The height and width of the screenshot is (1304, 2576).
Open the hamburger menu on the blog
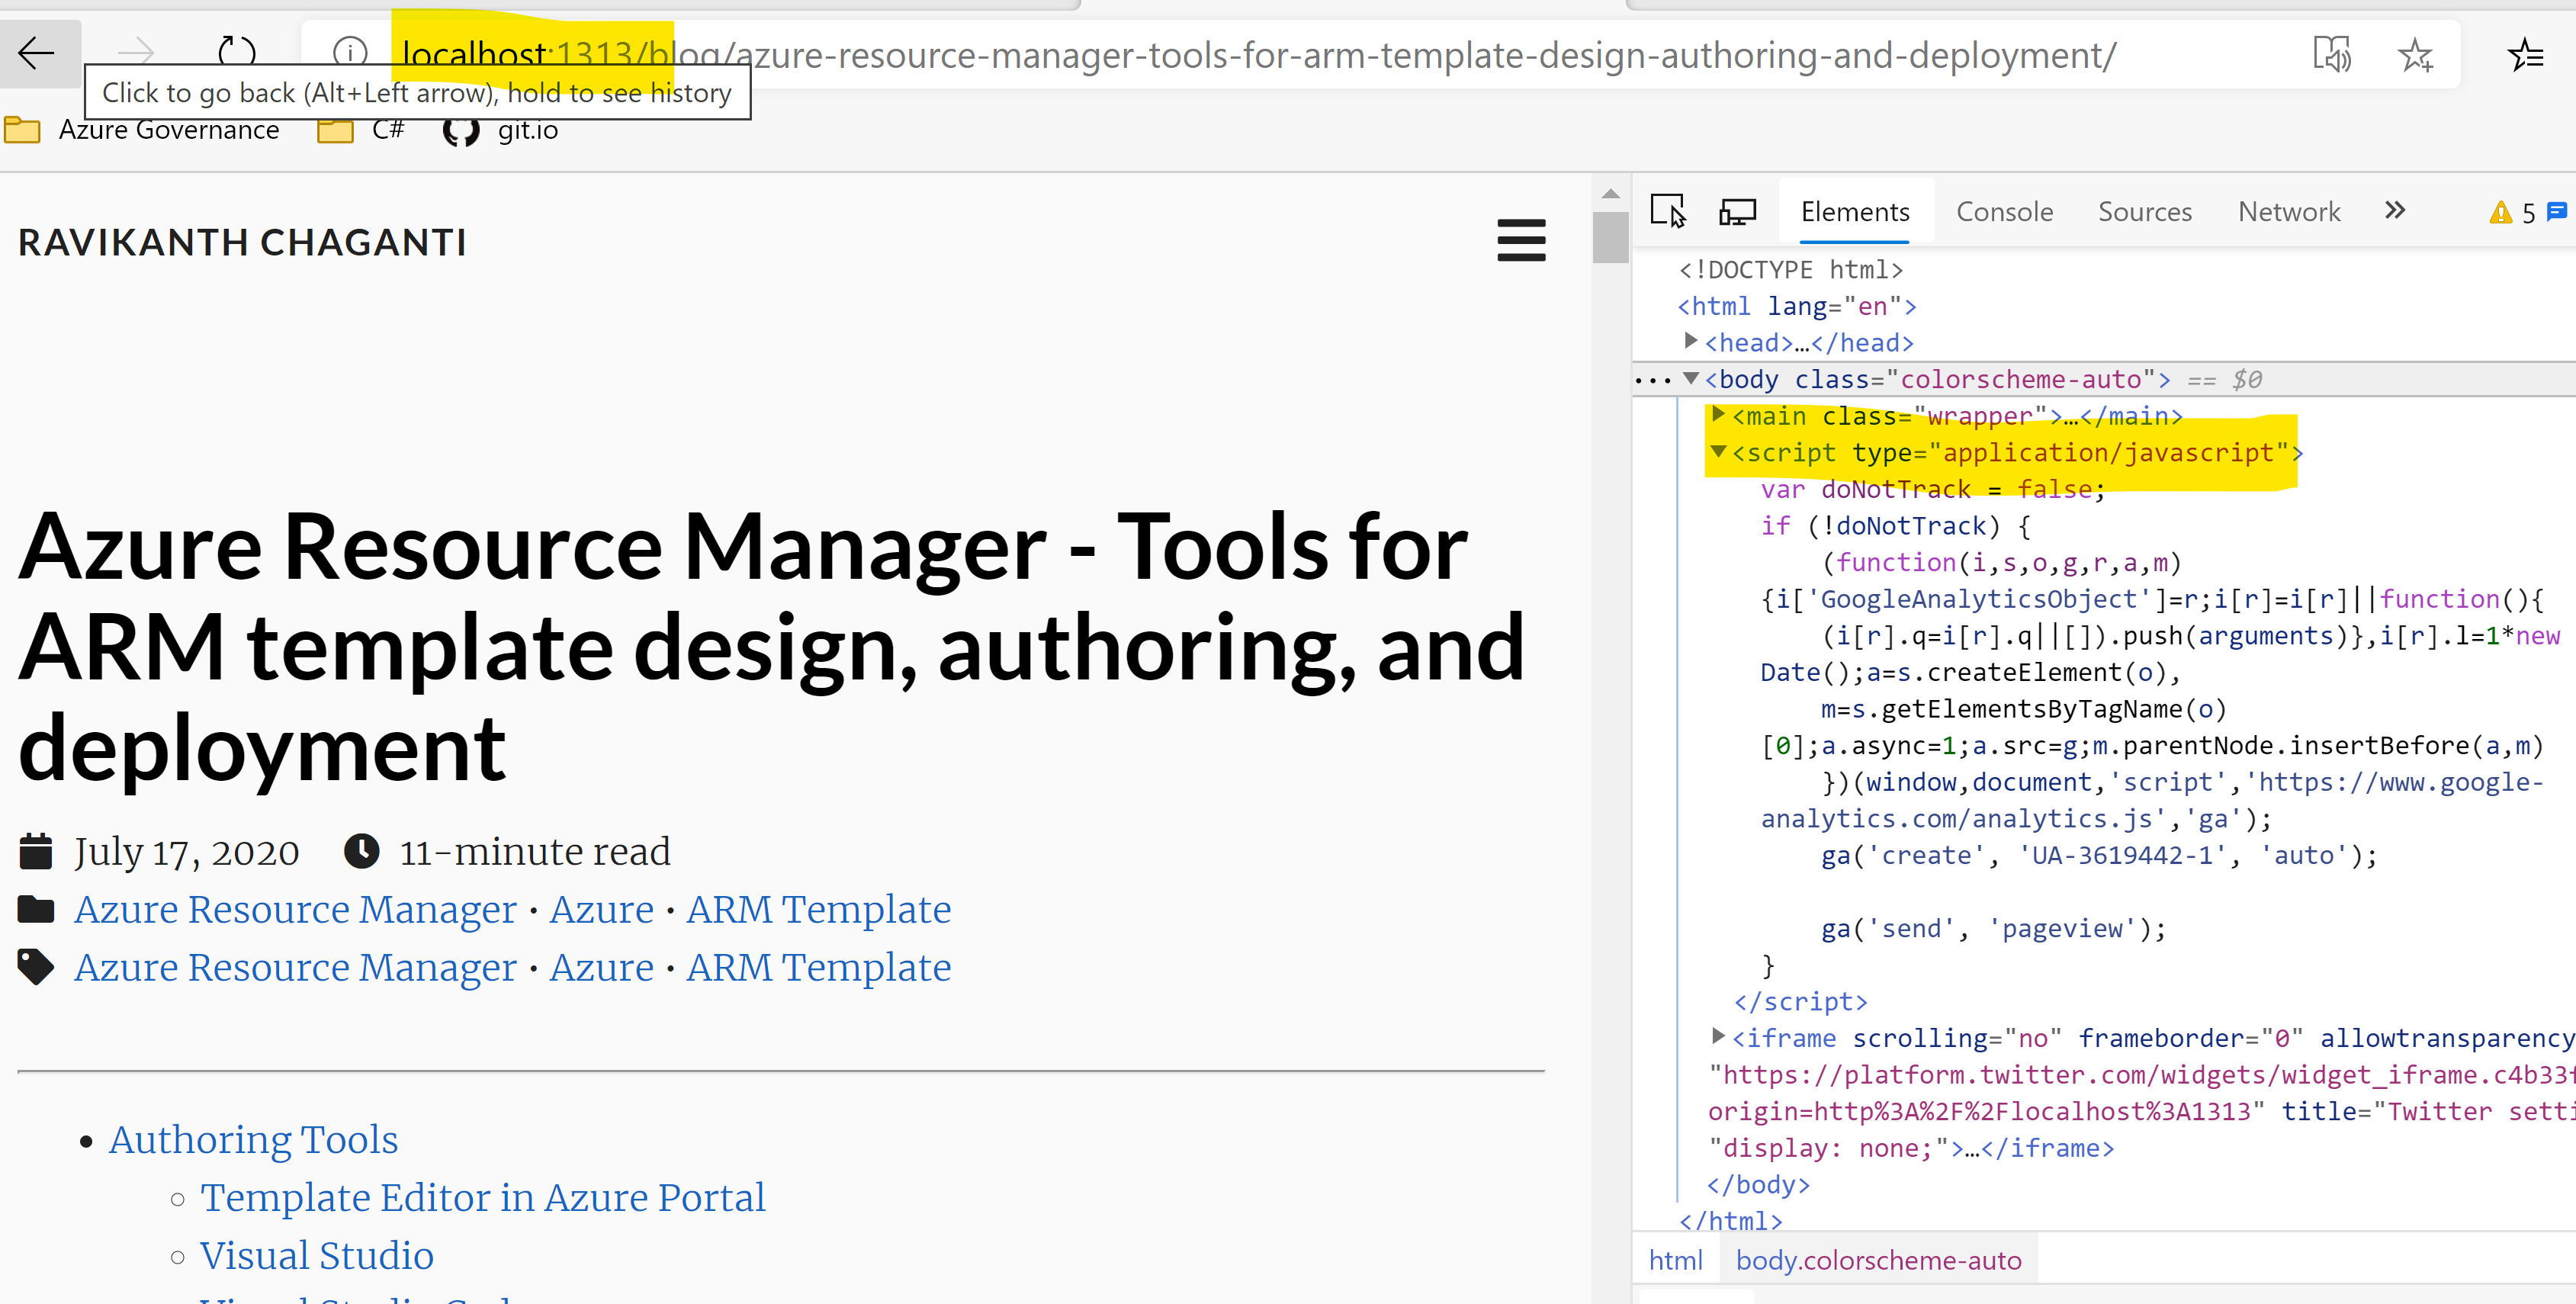pyautogui.click(x=1521, y=240)
